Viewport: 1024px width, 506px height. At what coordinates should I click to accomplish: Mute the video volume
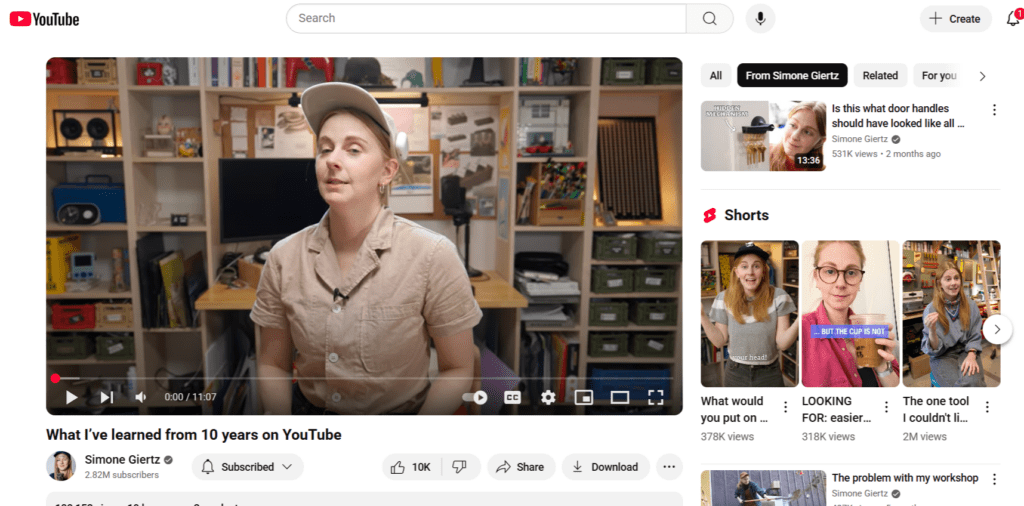click(x=140, y=397)
